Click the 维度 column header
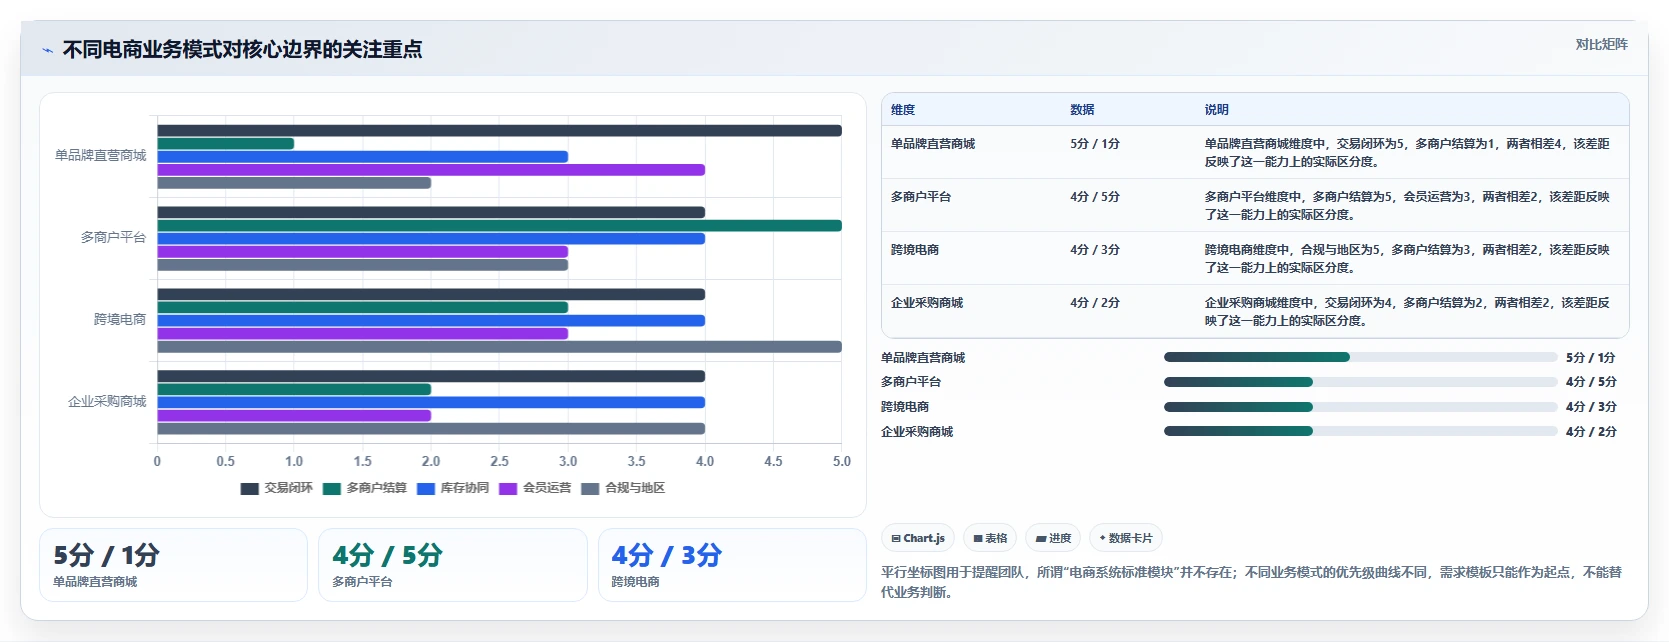Viewport: 1669px width, 642px height. tap(903, 110)
